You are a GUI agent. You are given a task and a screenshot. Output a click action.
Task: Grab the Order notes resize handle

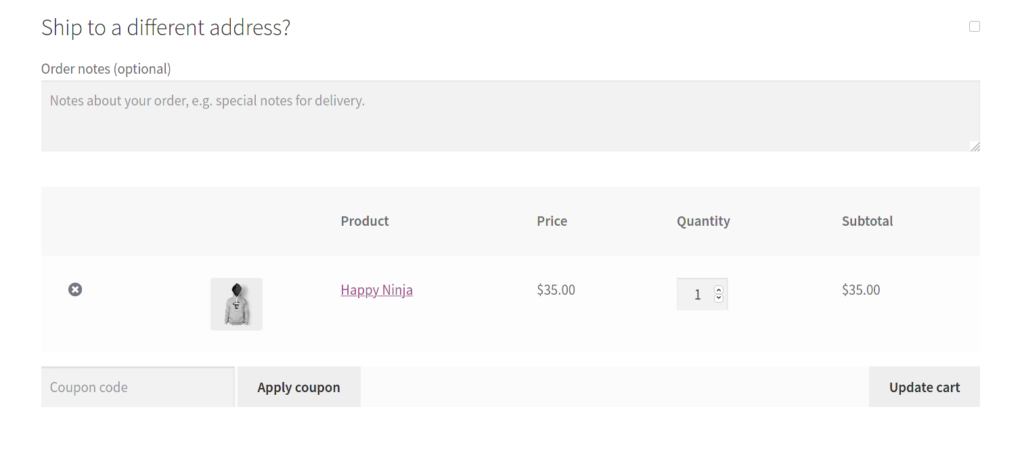pos(975,147)
